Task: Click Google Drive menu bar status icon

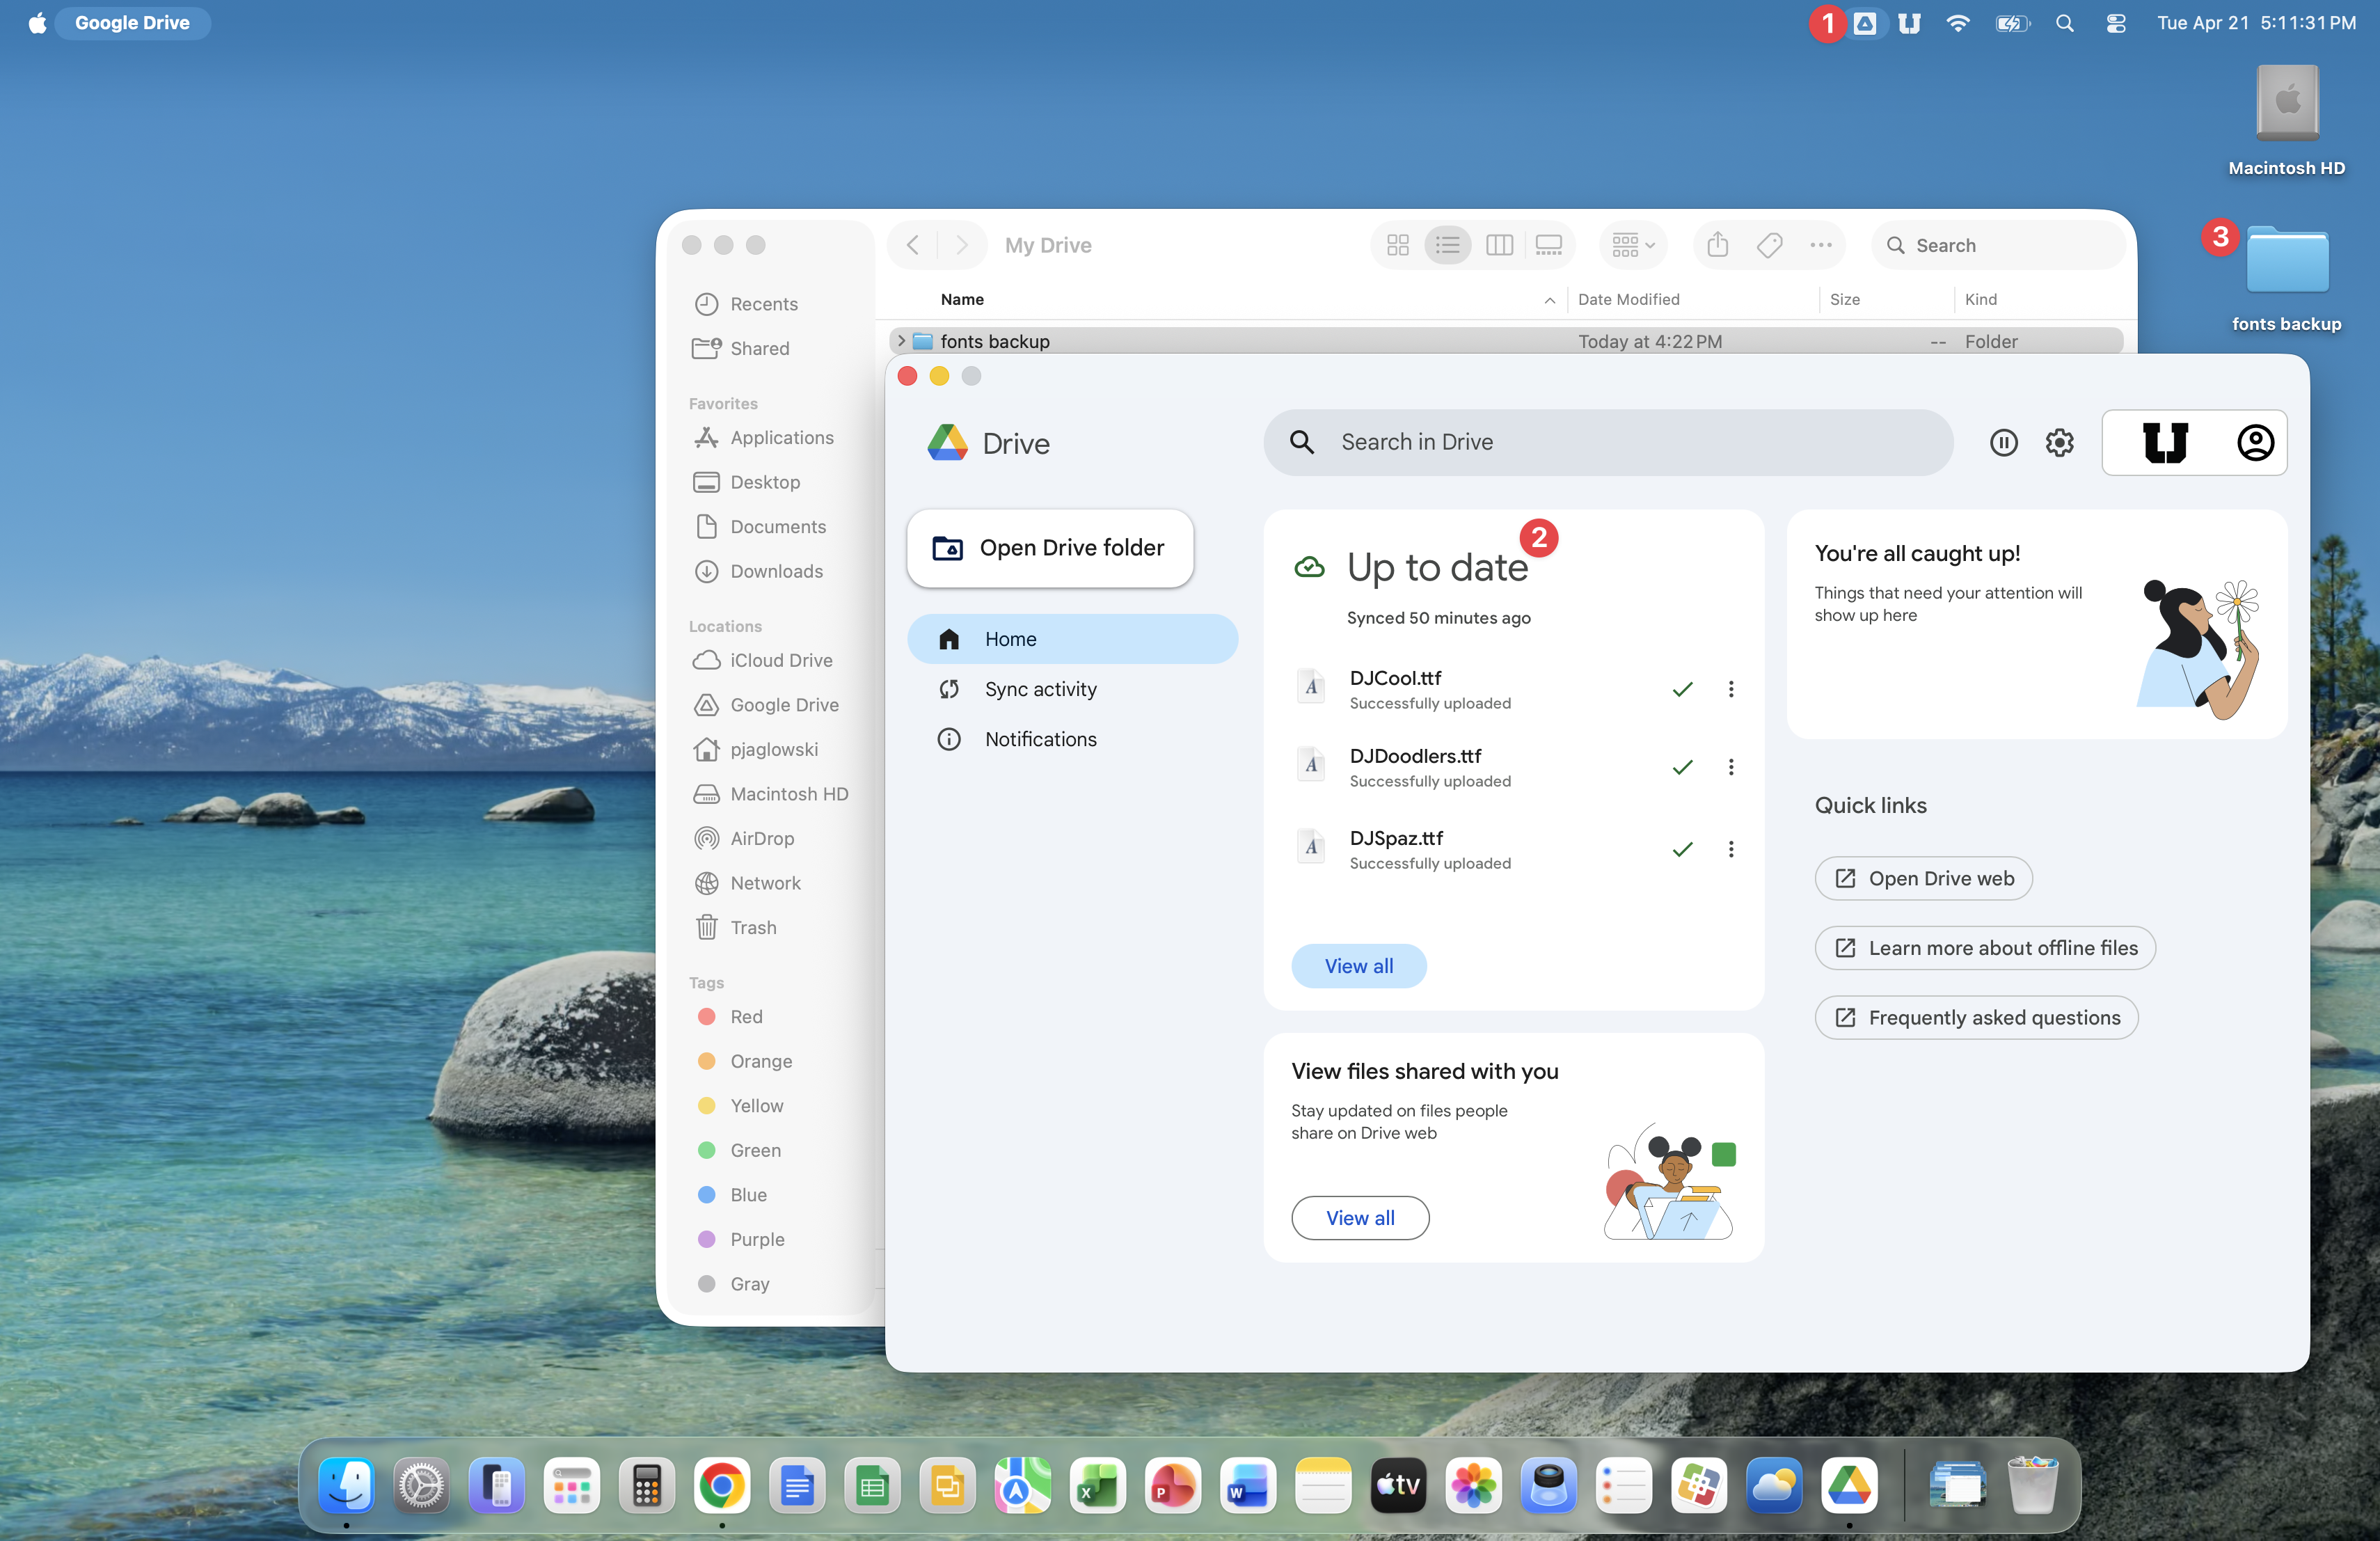Action: [1864, 23]
